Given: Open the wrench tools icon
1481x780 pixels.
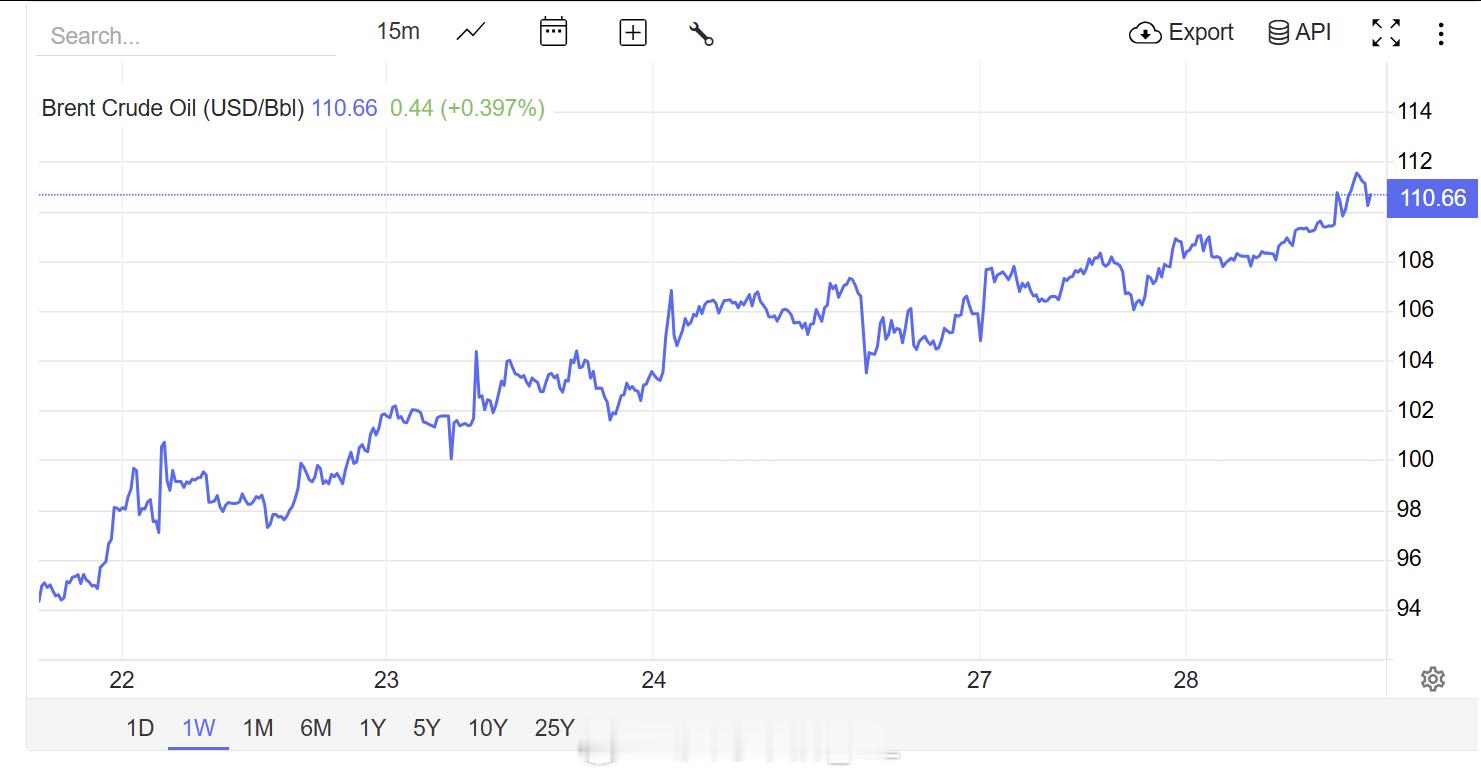Looking at the screenshot, I should [x=701, y=33].
